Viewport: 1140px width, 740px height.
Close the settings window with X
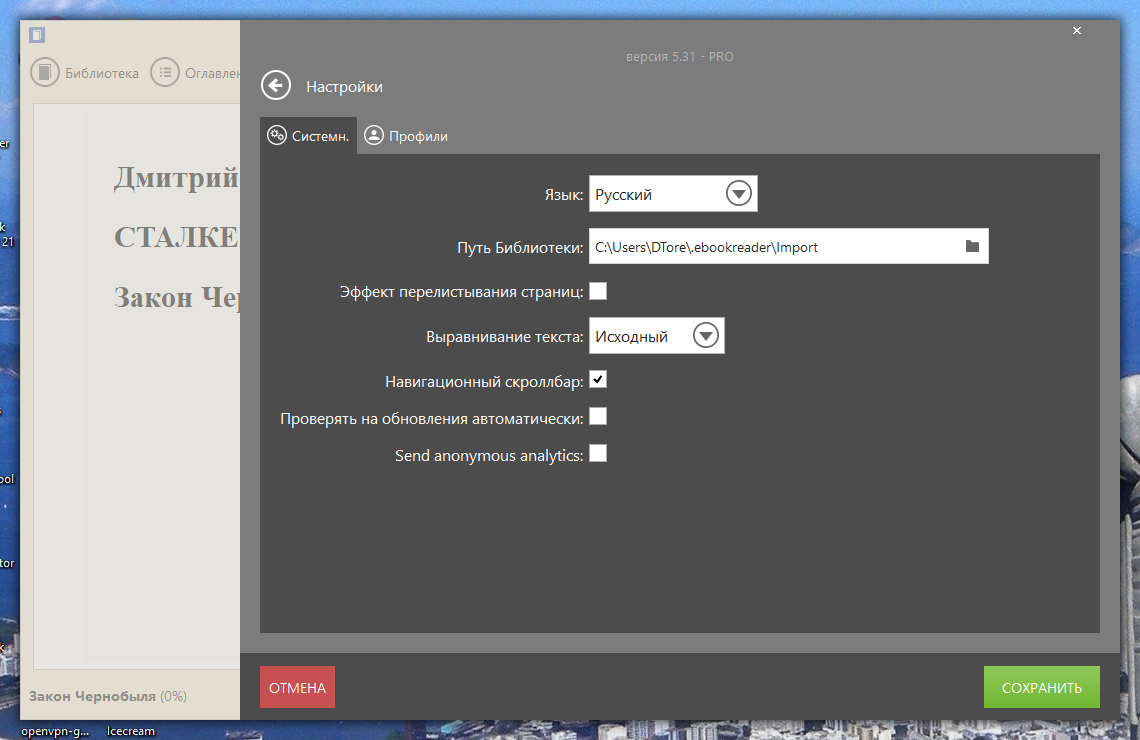click(1077, 31)
